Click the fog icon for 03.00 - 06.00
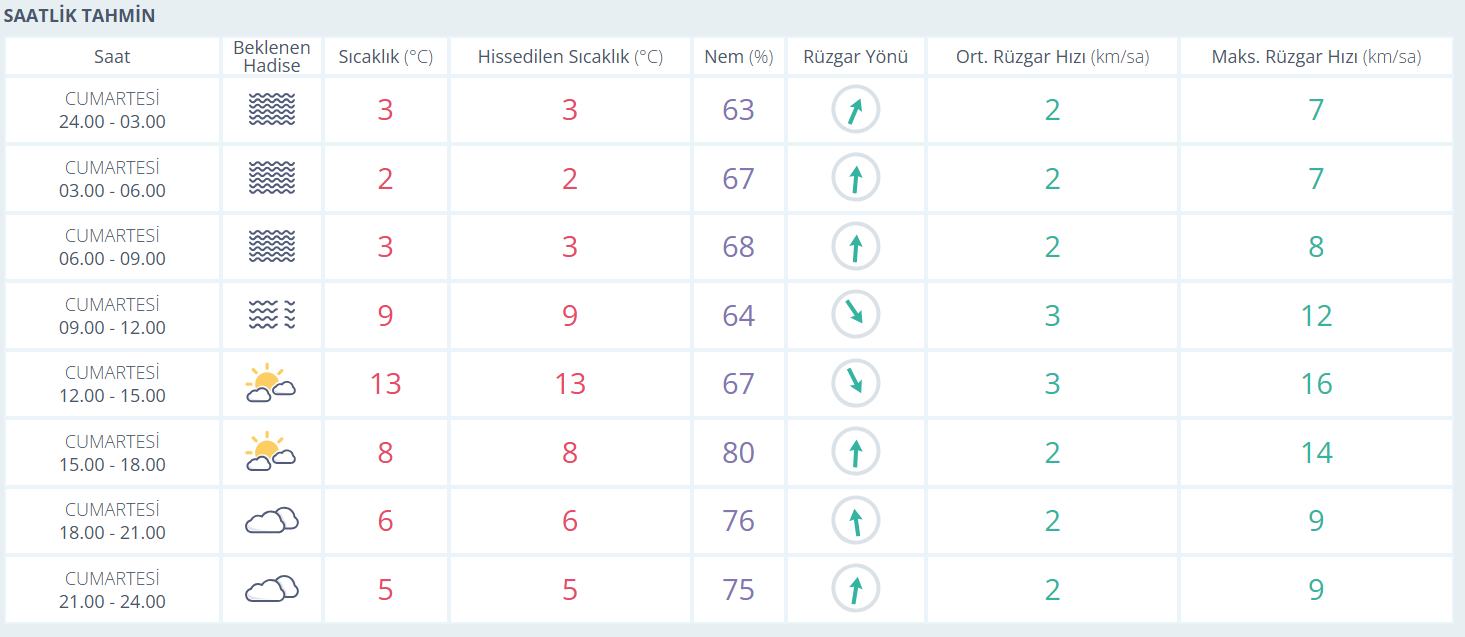The height and width of the screenshot is (637, 1465). tap(272, 178)
